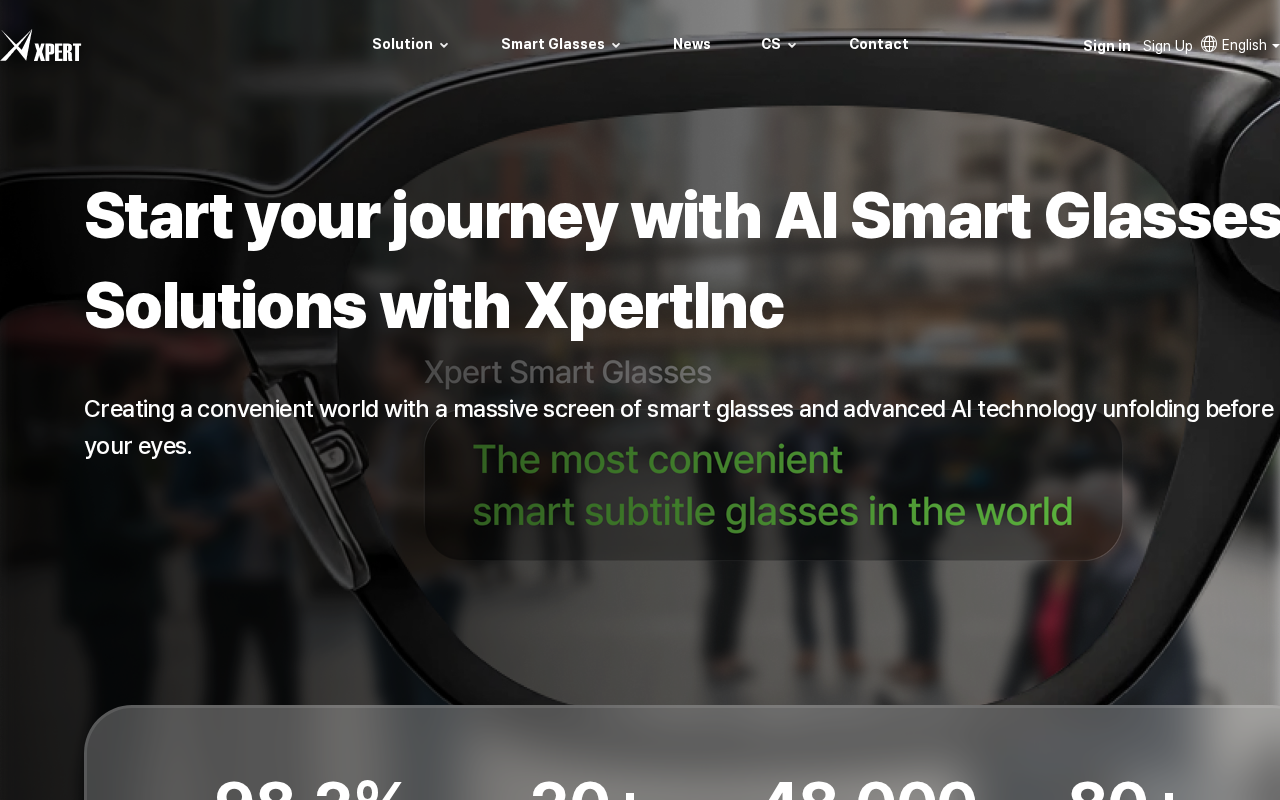Go to the News page
This screenshot has width=1280, height=800.
click(x=692, y=44)
